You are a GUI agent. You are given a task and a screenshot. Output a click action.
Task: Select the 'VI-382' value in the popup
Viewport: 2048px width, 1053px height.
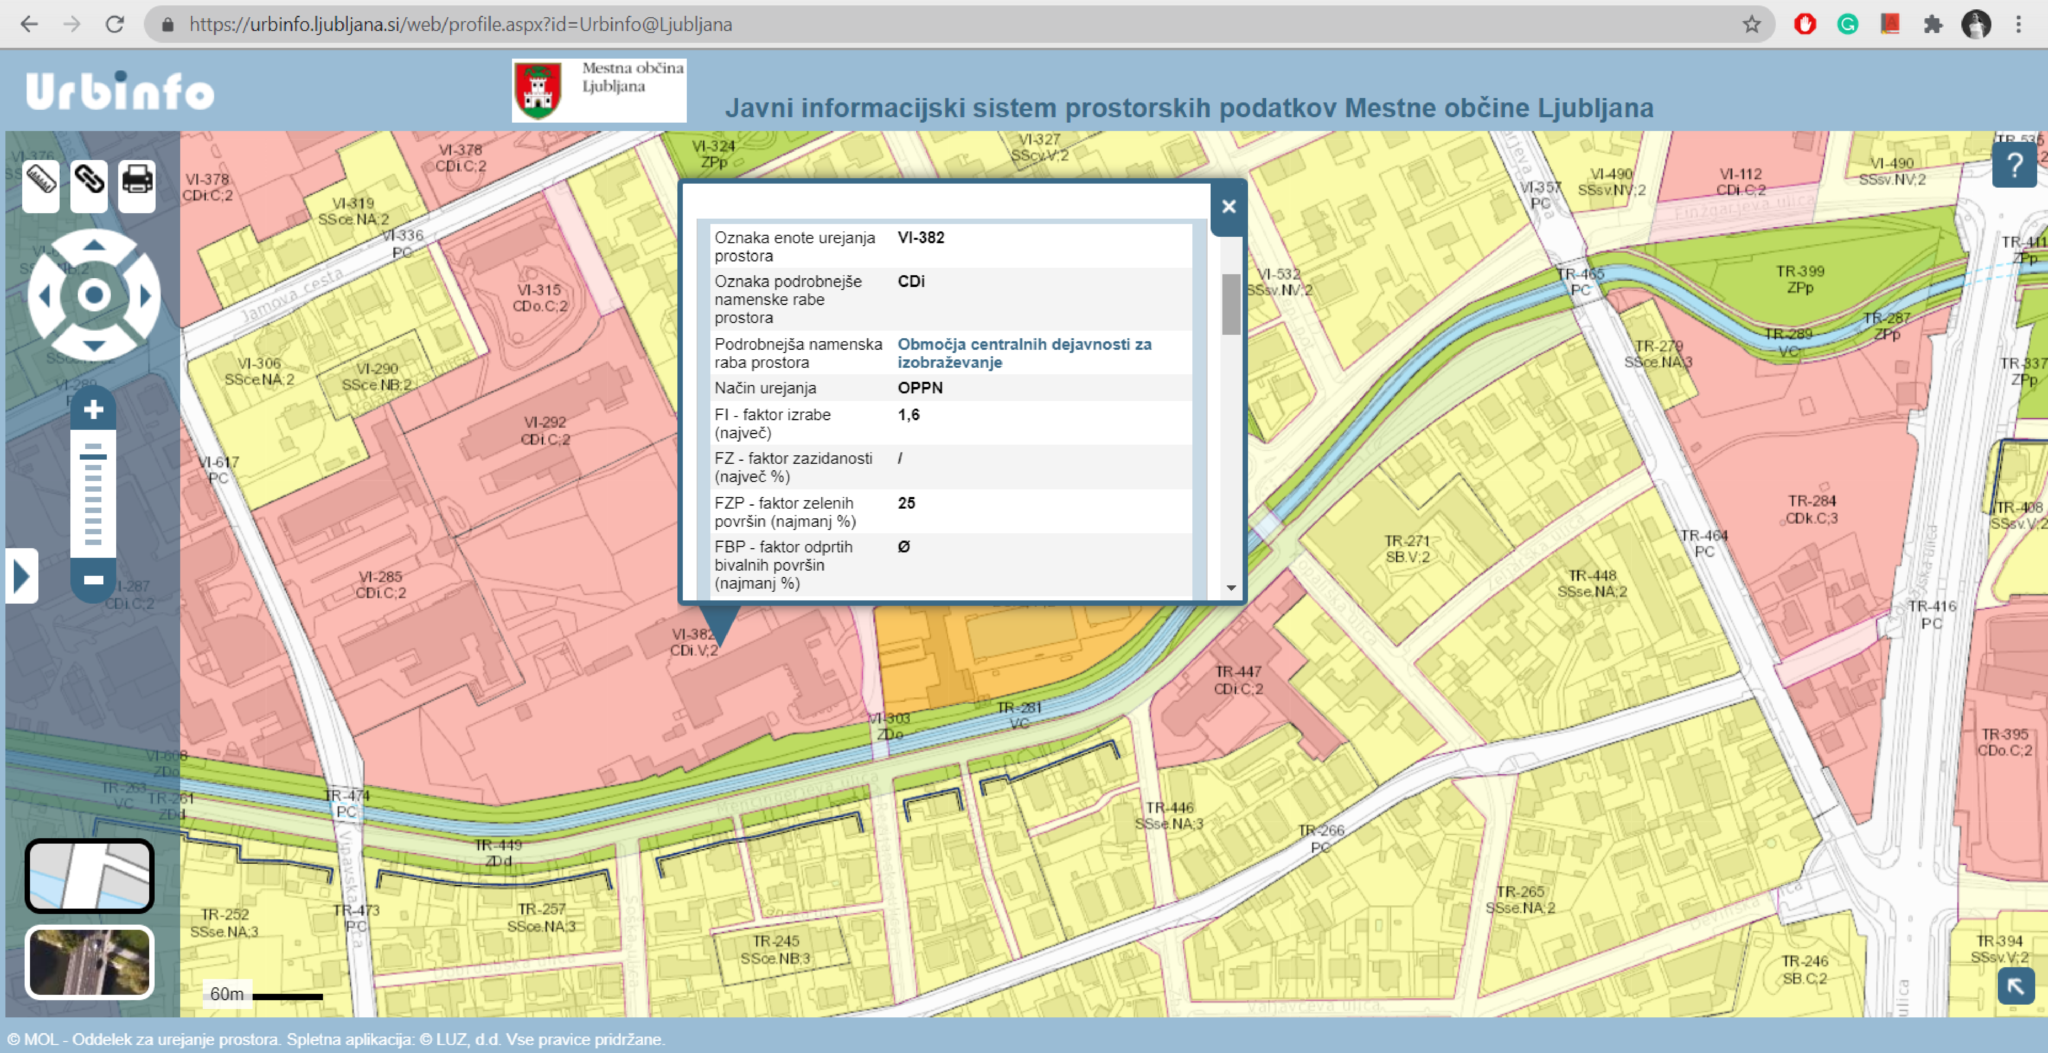click(921, 238)
